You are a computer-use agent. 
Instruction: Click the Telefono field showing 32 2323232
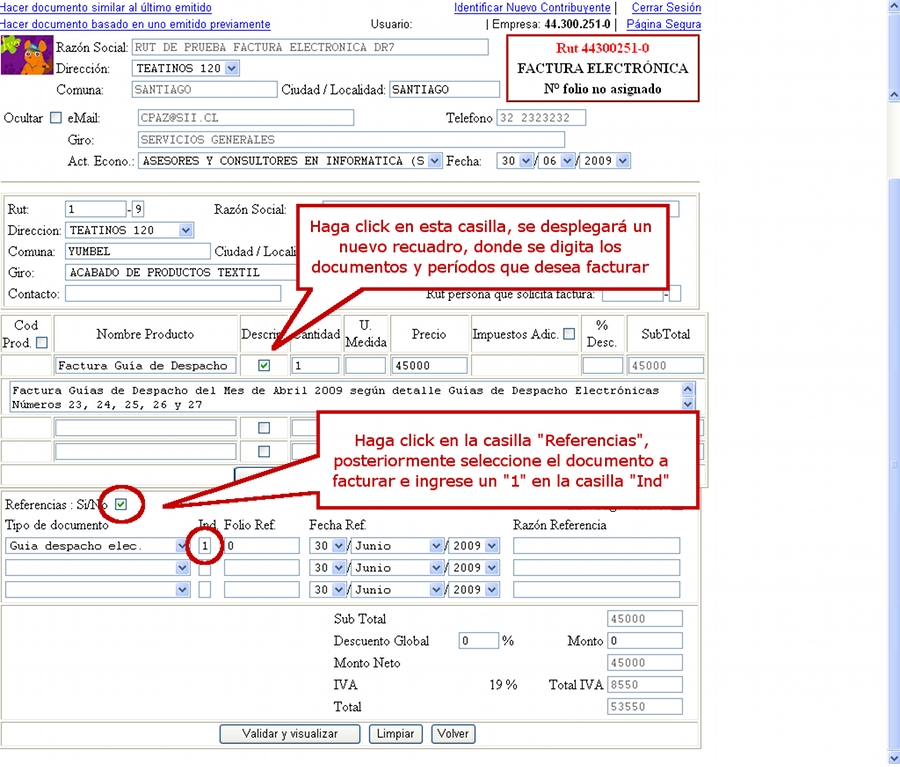[541, 118]
